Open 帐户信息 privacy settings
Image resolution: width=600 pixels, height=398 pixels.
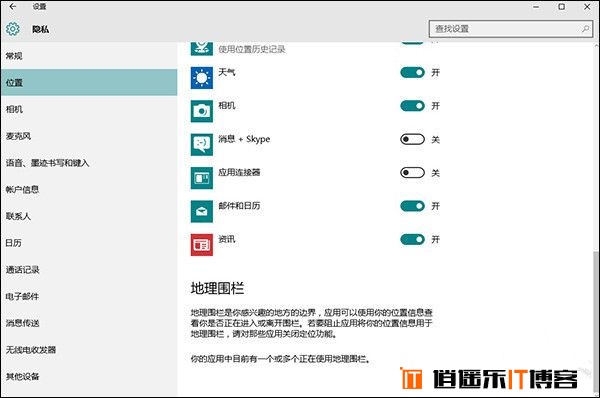pyautogui.click(x=89, y=189)
